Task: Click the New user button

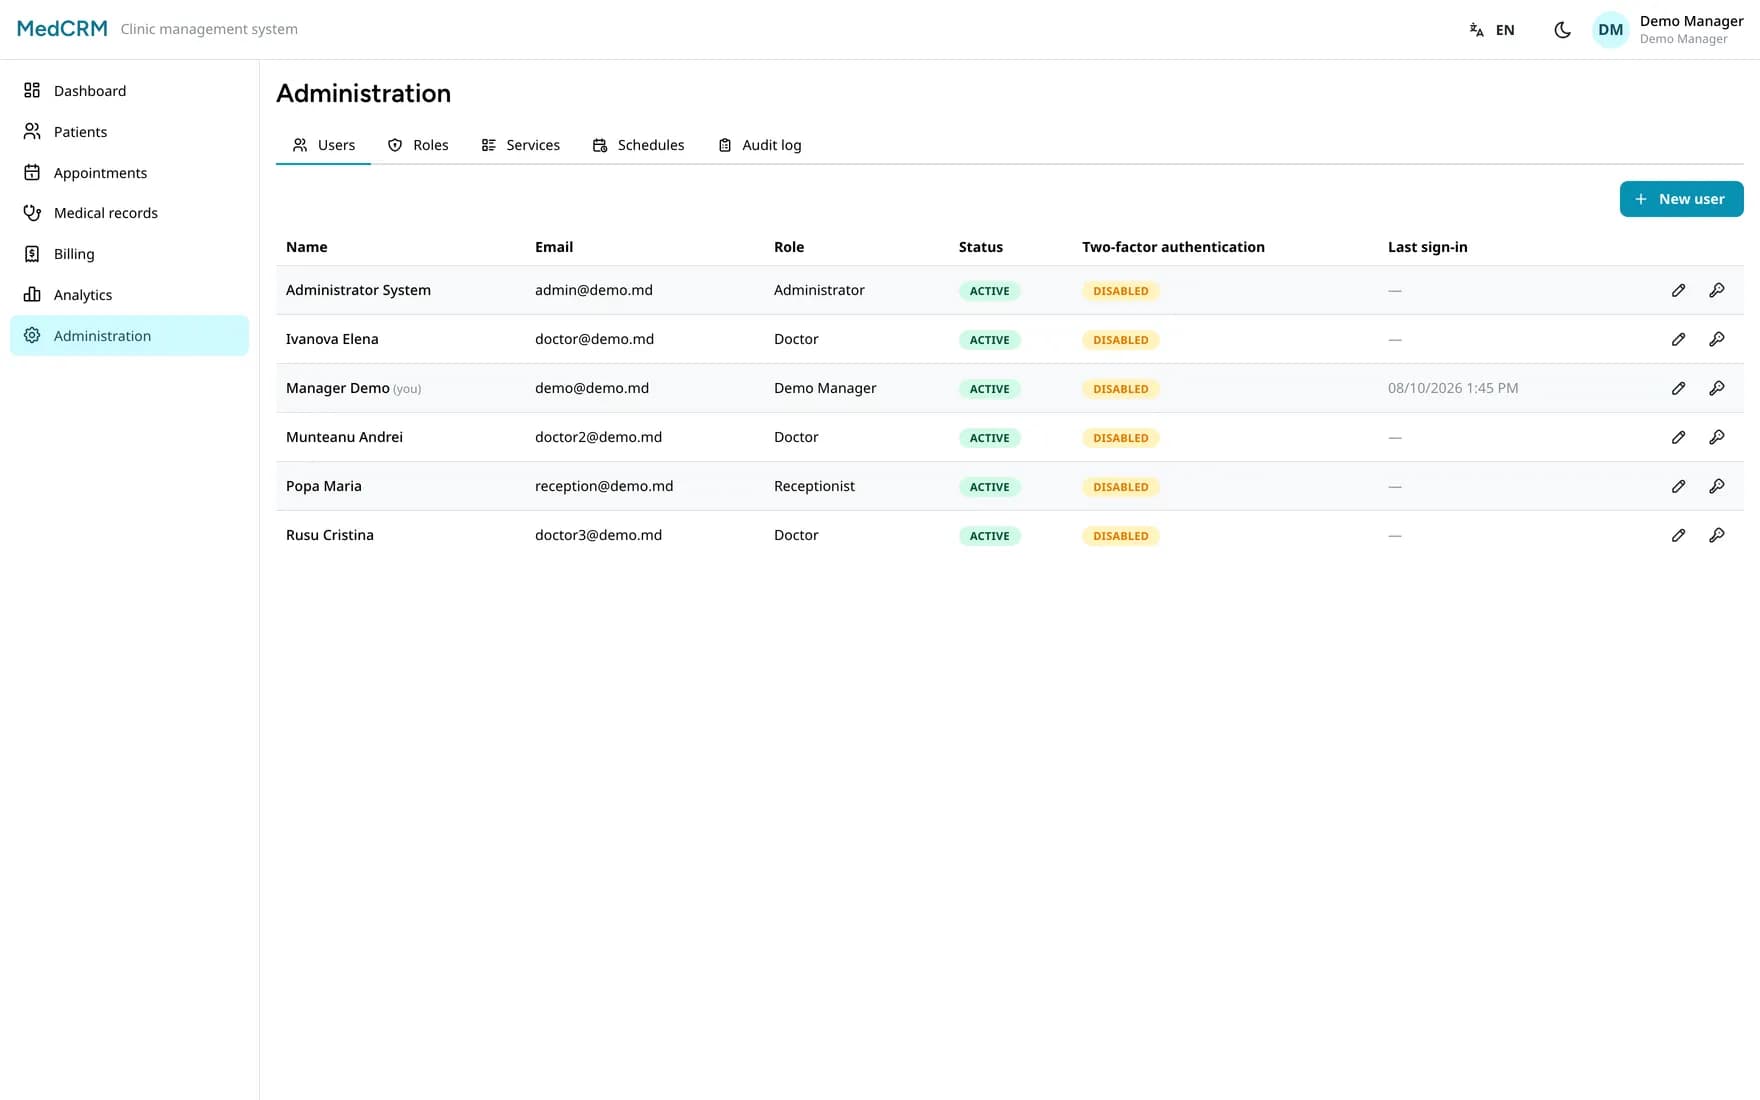Action: 1681,199
